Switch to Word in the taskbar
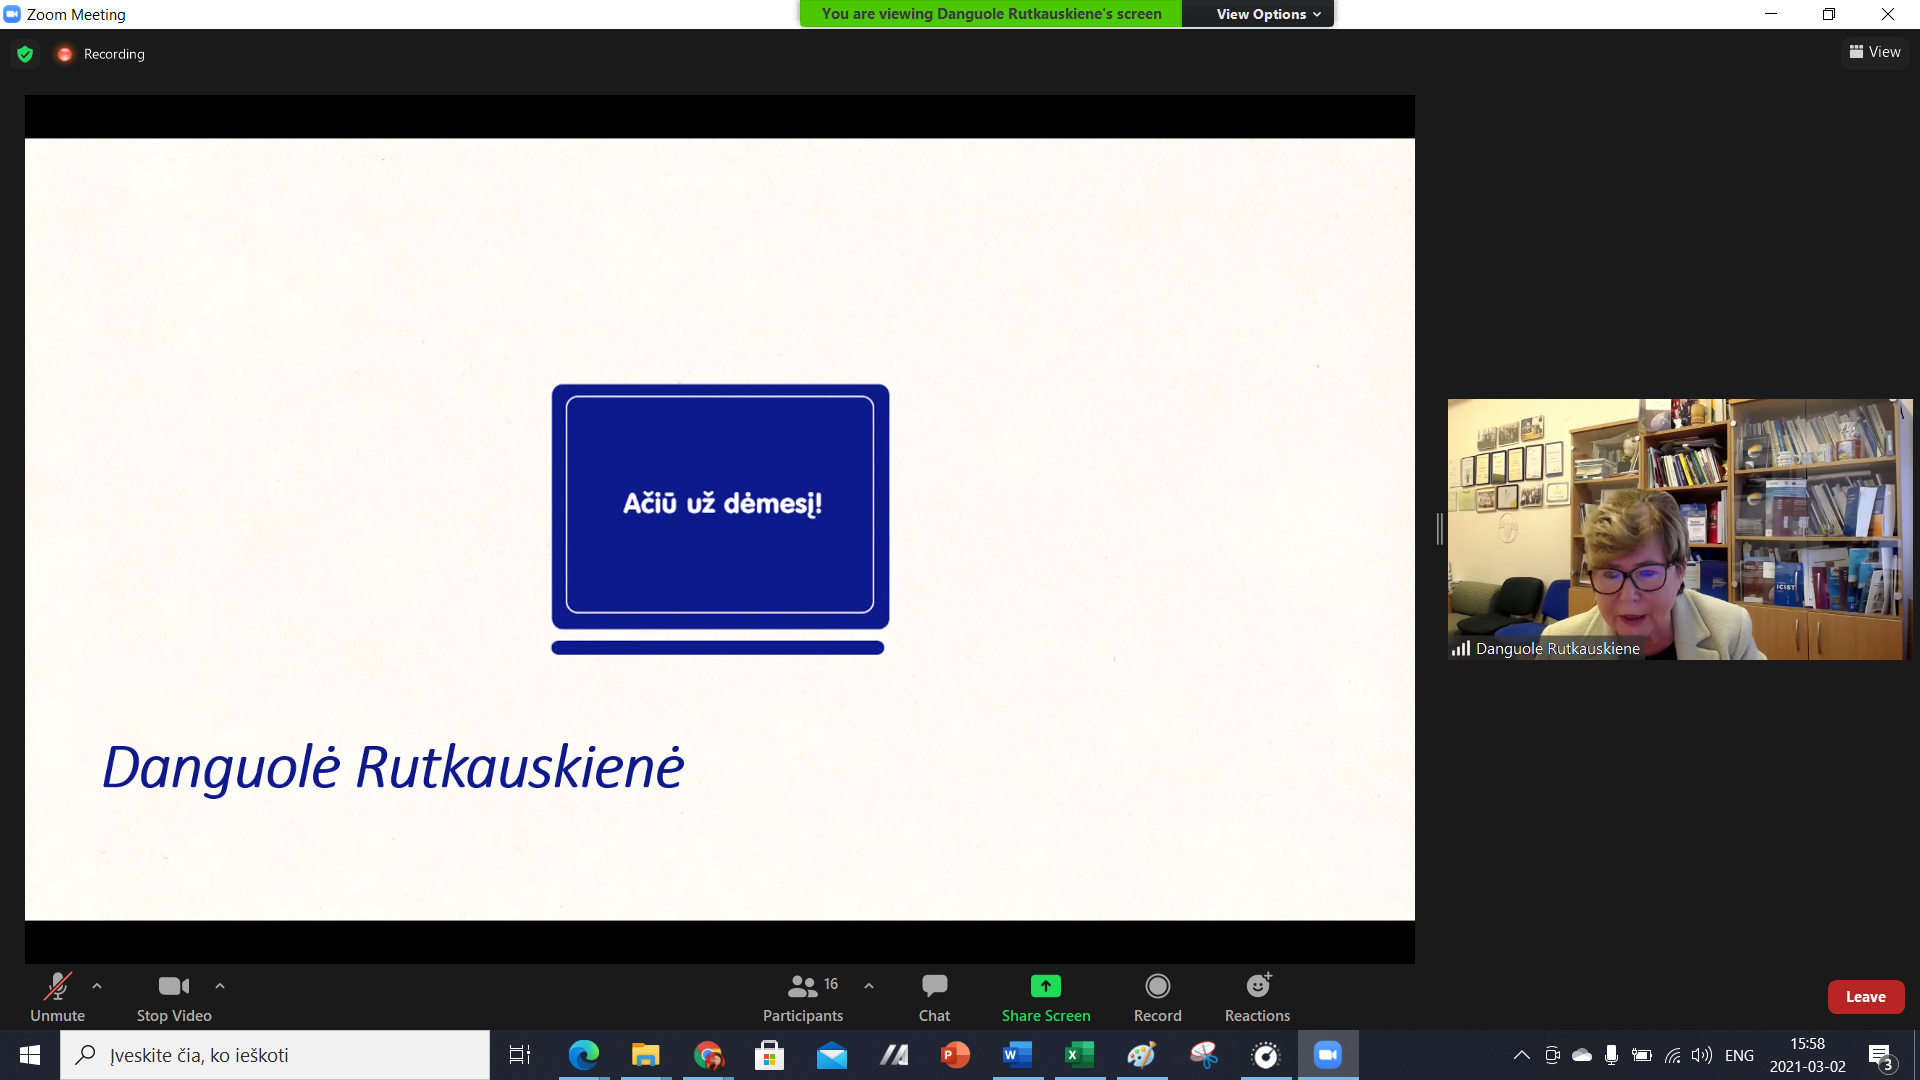Screen dimensions: 1920x1080 [x=1018, y=1055]
